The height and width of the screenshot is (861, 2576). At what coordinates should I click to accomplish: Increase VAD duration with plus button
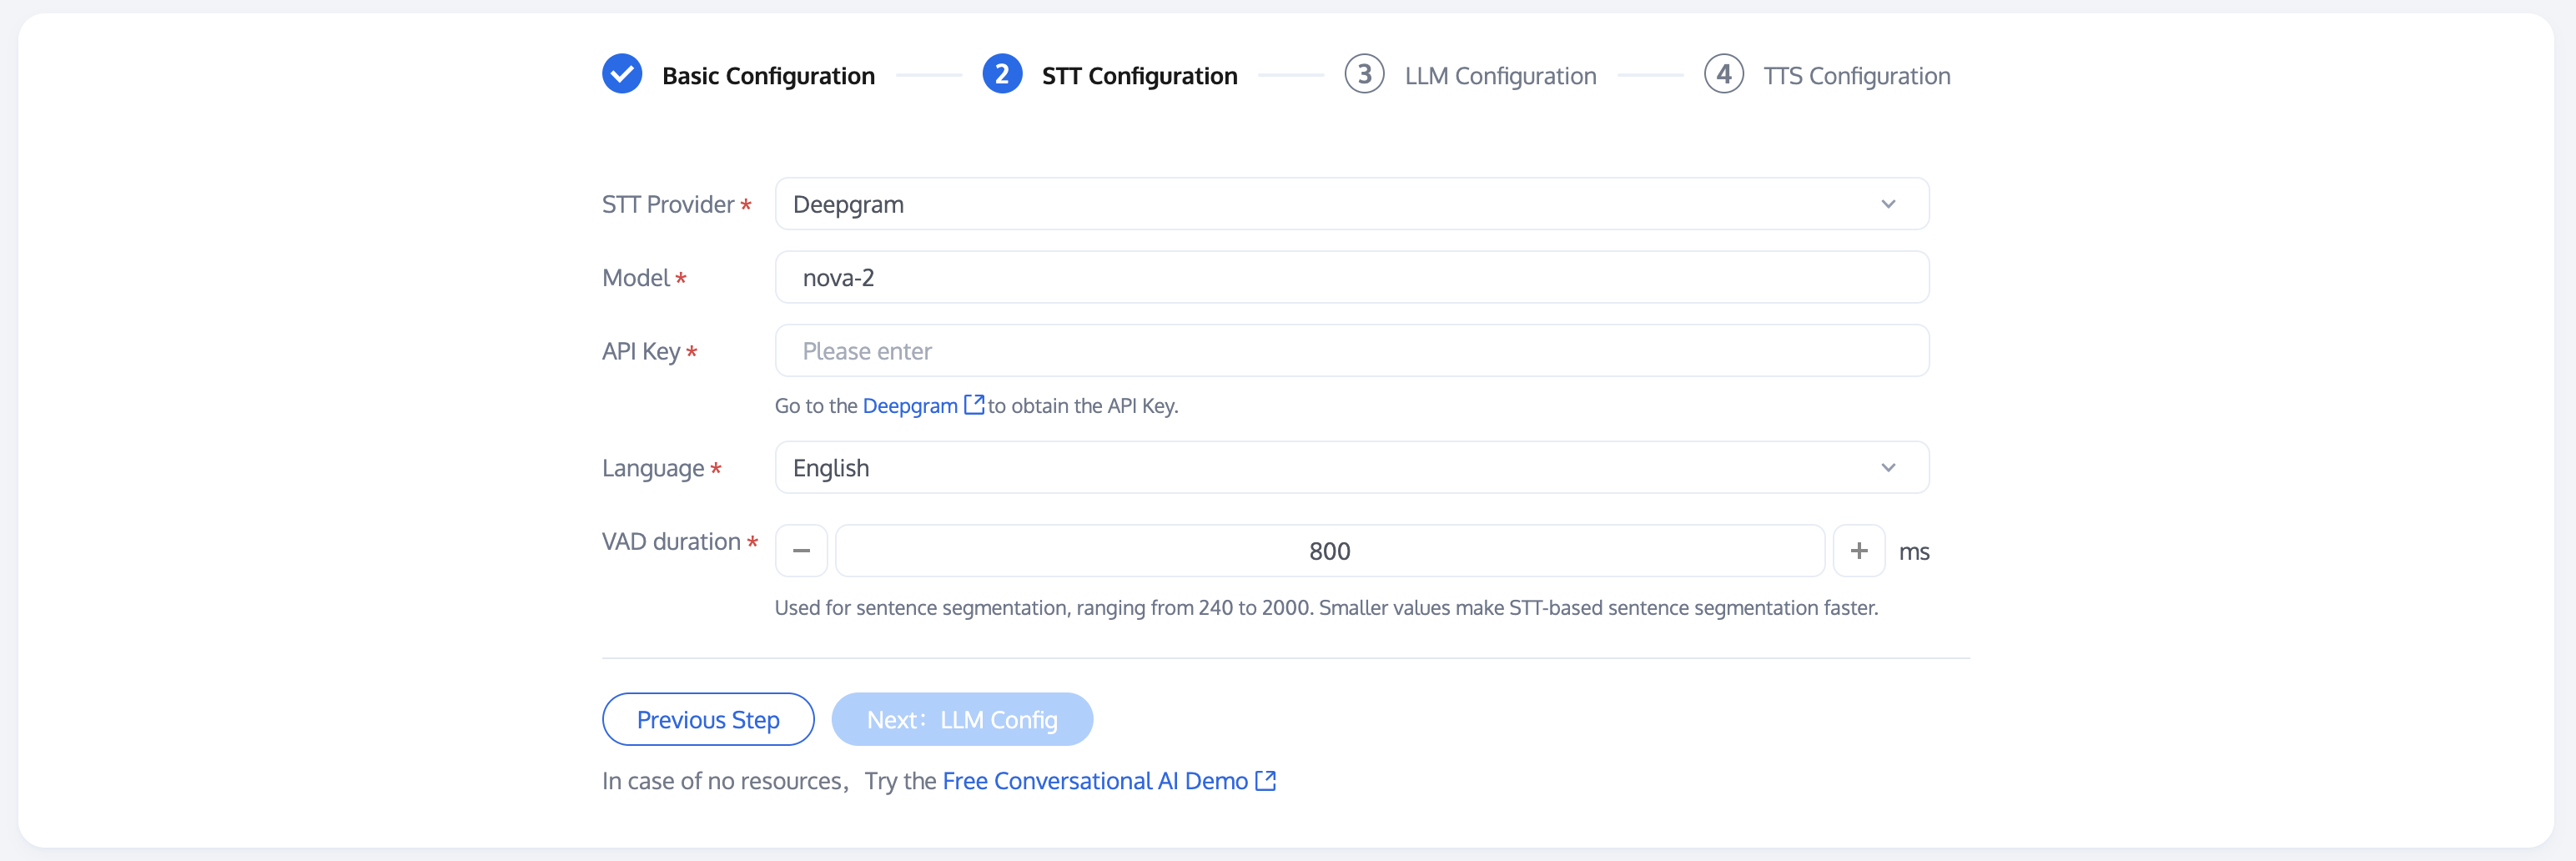click(1858, 551)
